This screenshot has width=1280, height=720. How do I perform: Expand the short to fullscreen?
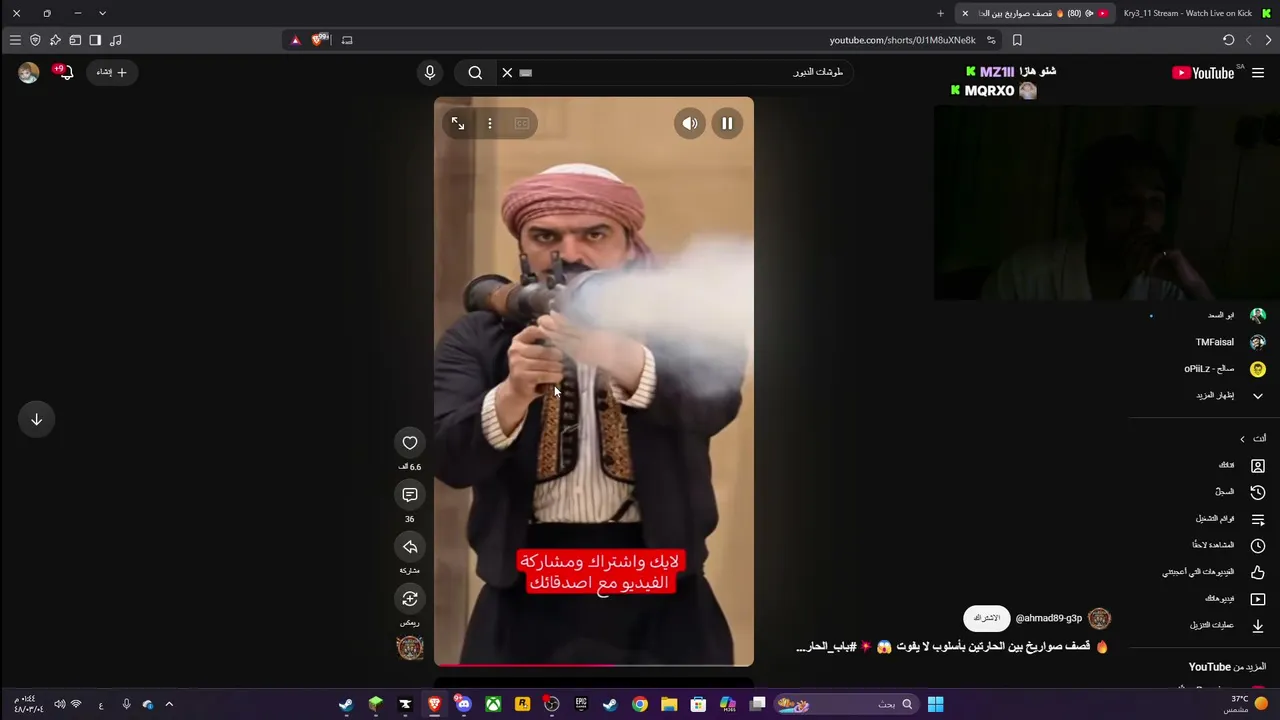pos(458,123)
